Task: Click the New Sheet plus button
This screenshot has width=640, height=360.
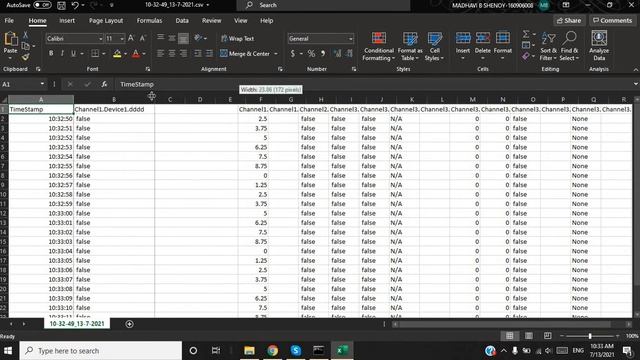Action: (x=129, y=324)
